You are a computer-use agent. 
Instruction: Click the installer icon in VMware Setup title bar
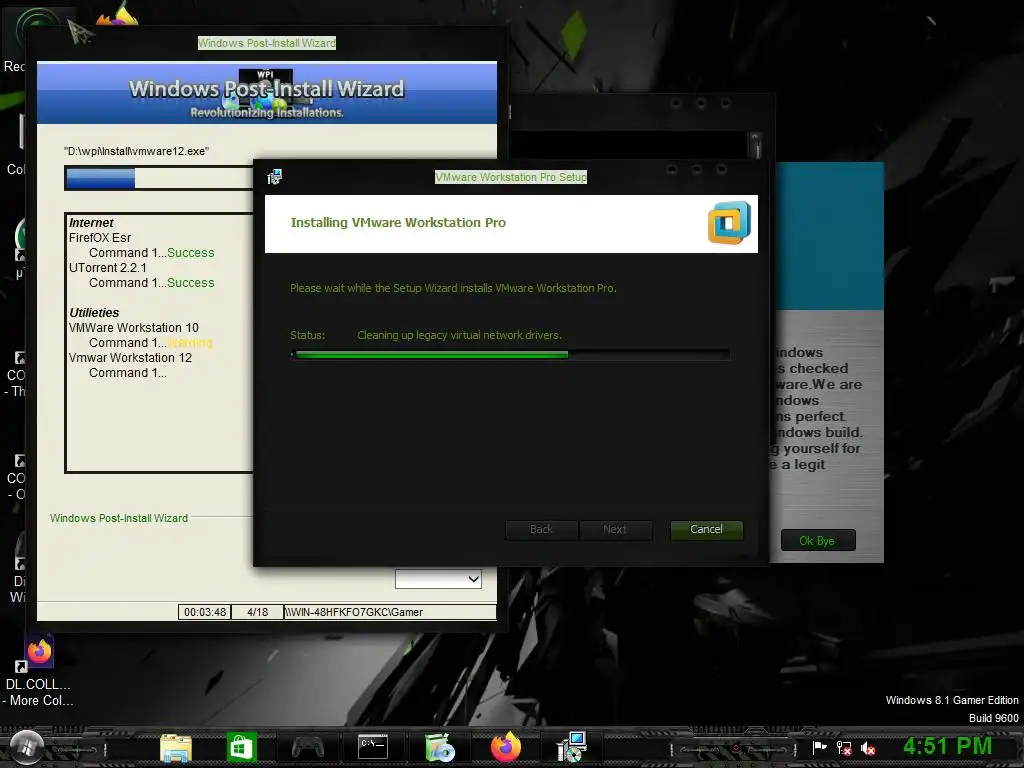click(275, 176)
